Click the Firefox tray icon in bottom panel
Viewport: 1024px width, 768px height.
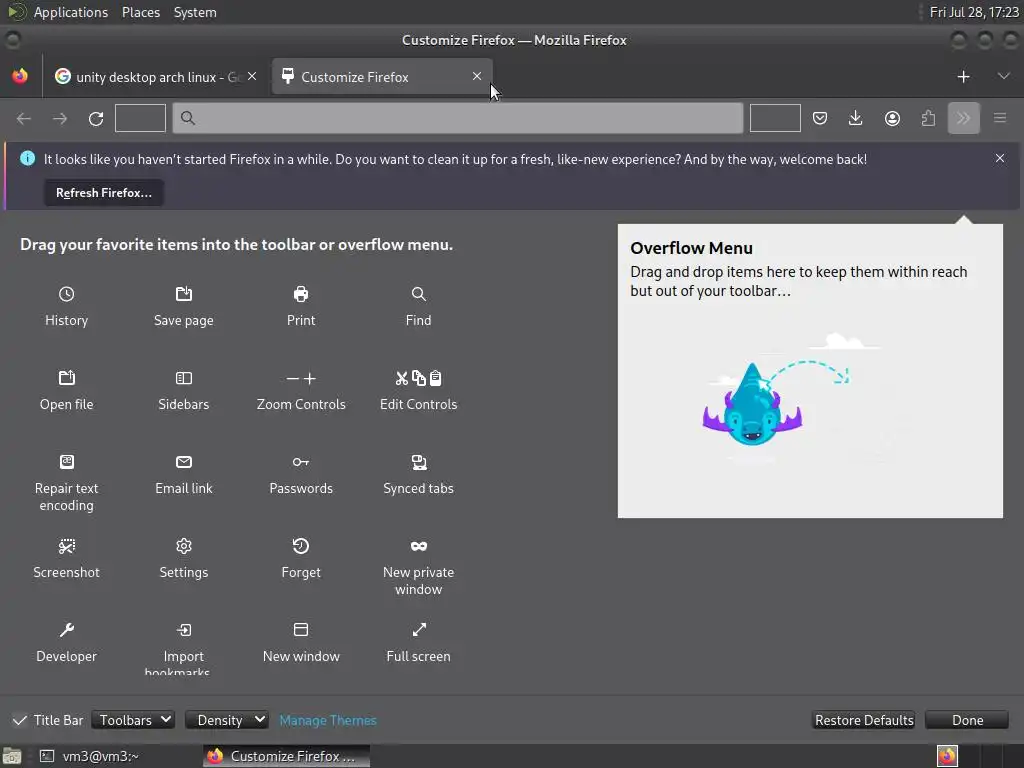tap(947, 756)
